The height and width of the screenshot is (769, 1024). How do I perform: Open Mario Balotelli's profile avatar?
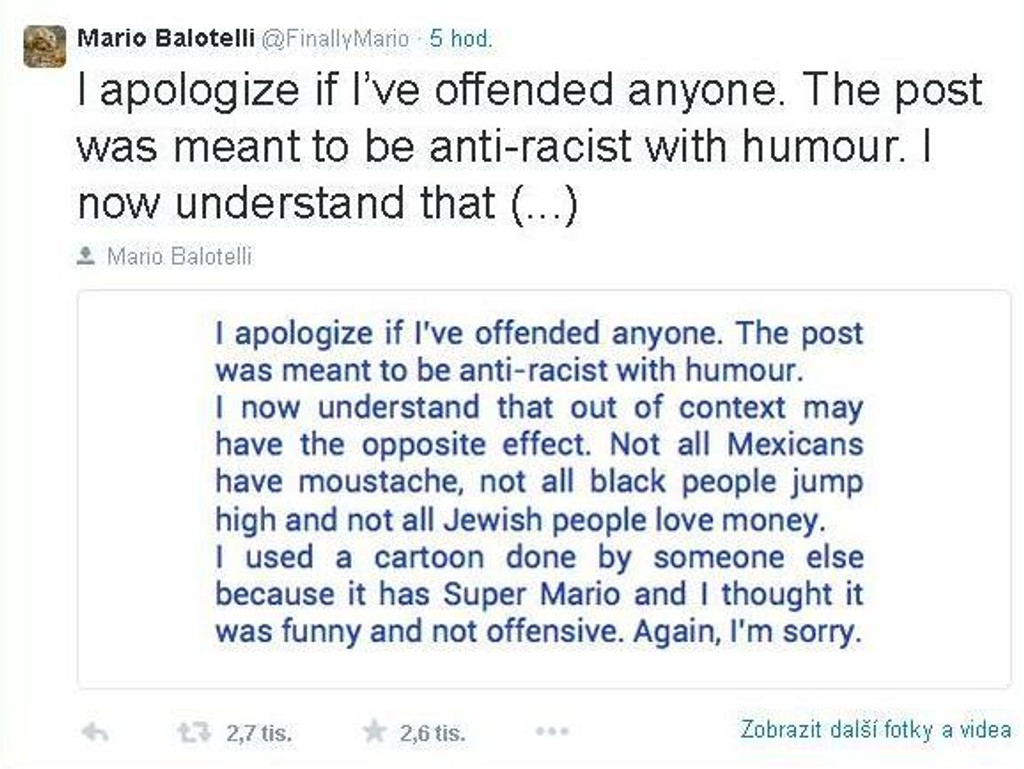pos(45,46)
